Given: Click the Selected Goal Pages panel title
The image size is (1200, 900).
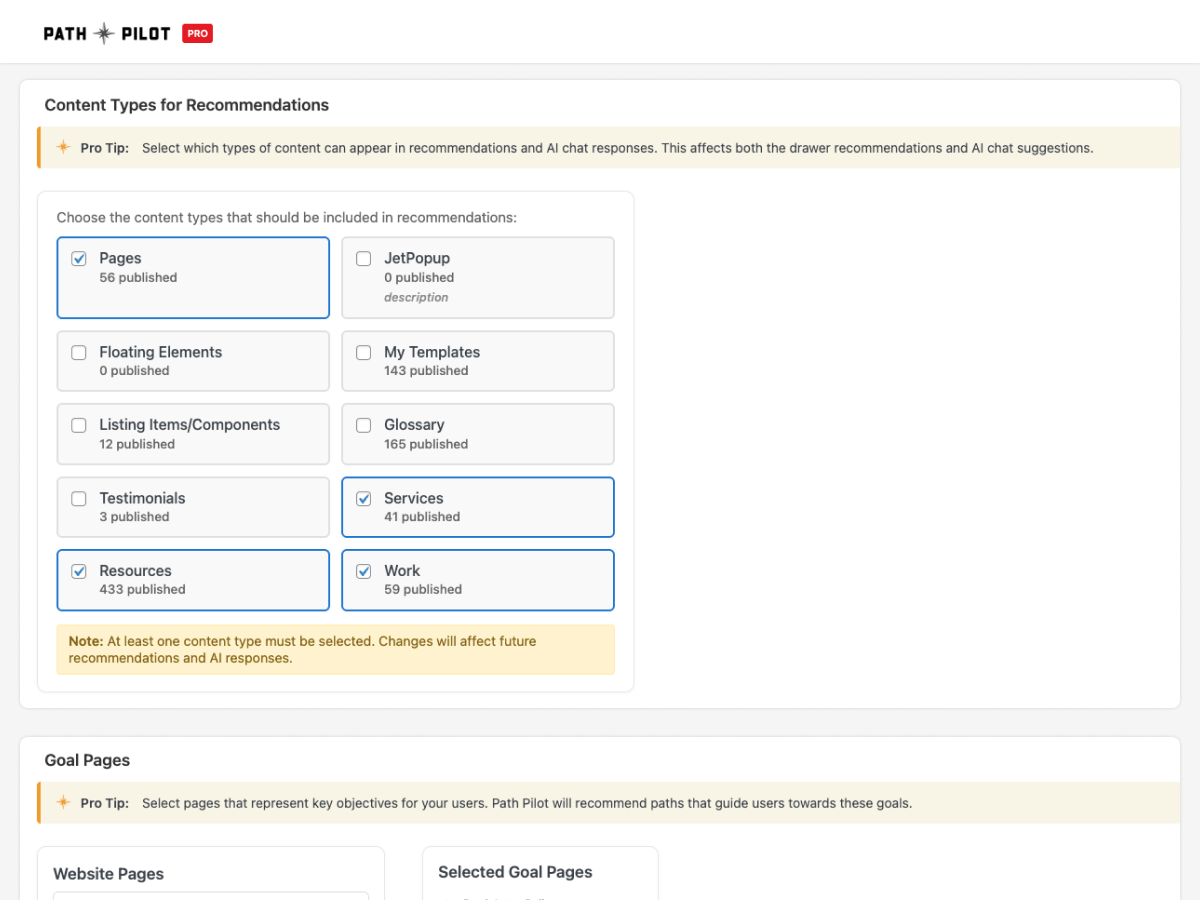Looking at the screenshot, I should pyautogui.click(x=515, y=872).
